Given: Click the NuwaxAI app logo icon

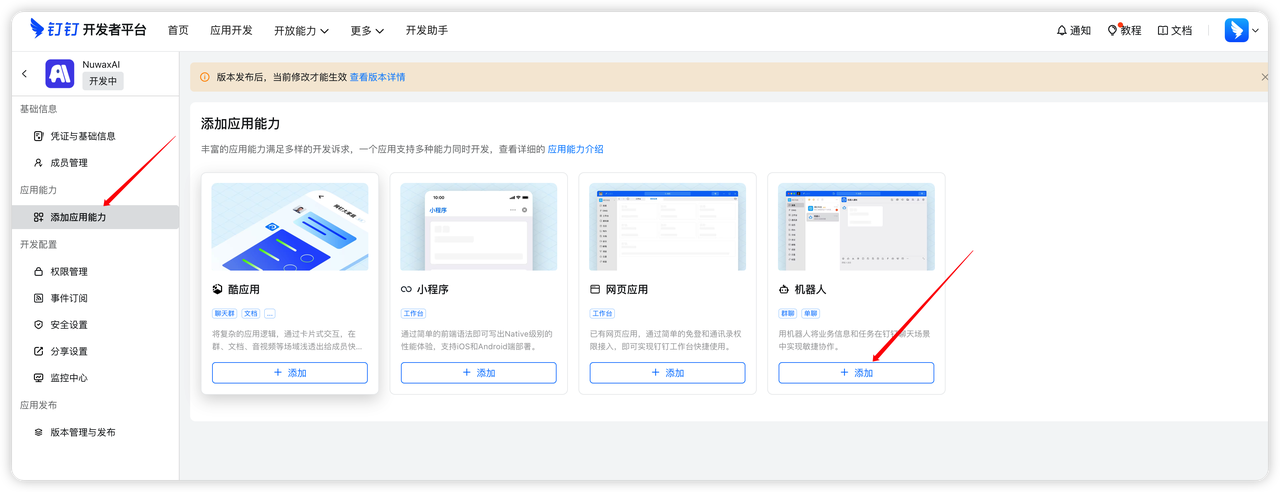Looking at the screenshot, I should (60, 73).
